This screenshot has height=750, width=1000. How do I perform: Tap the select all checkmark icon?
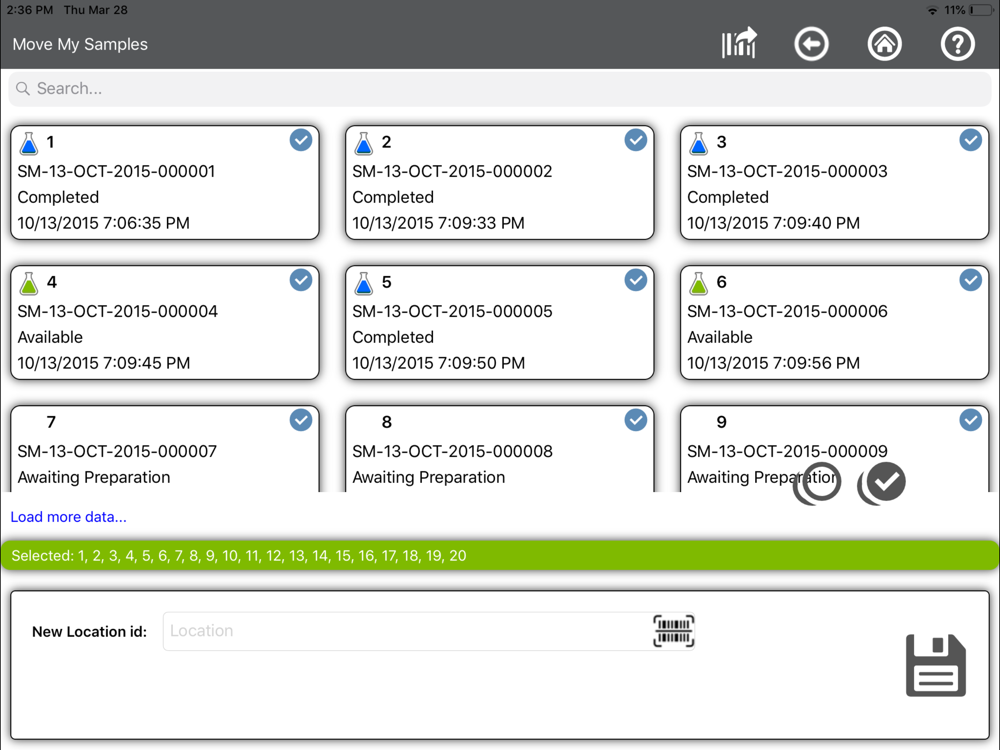point(883,483)
